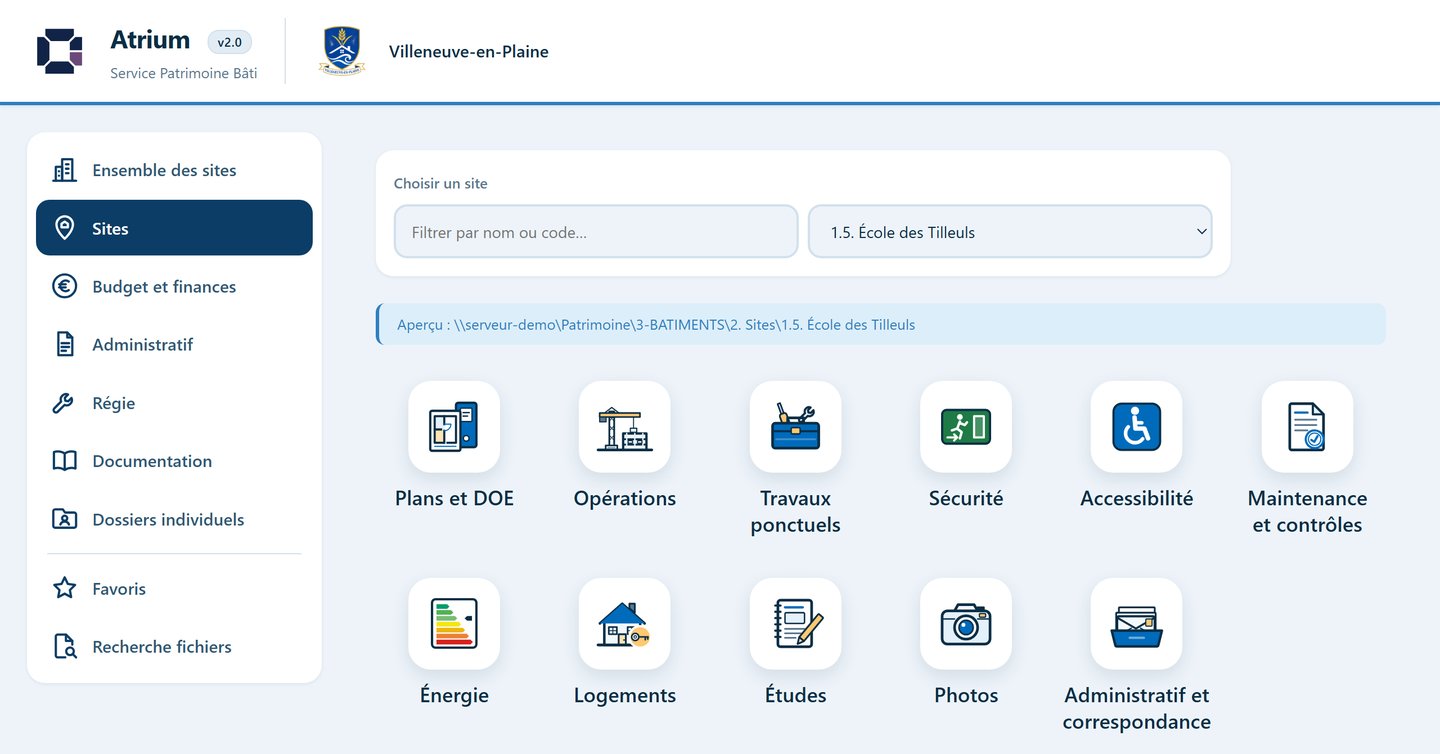
Task: Open the Travaux ponctuels toolbox icon
Action: tap(796, 427)
